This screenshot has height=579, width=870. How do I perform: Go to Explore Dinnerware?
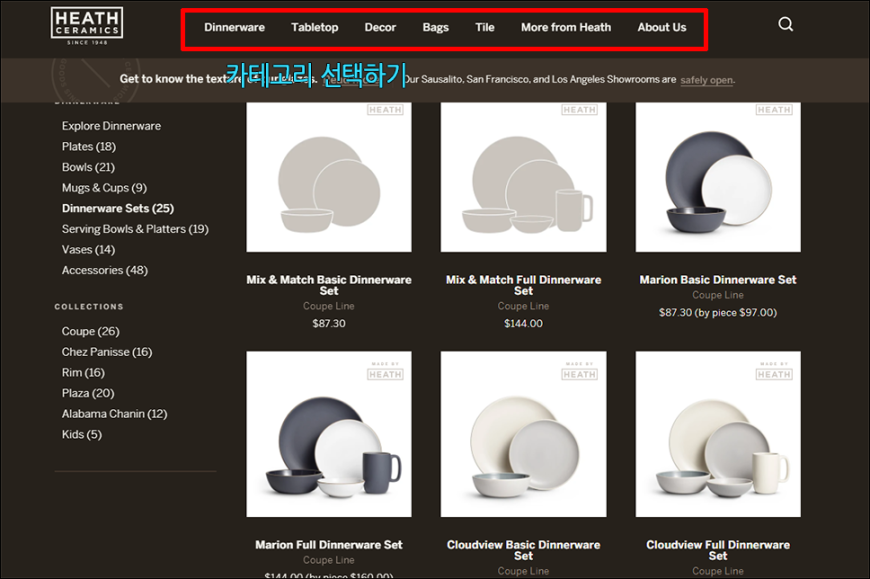click(111, 126)
